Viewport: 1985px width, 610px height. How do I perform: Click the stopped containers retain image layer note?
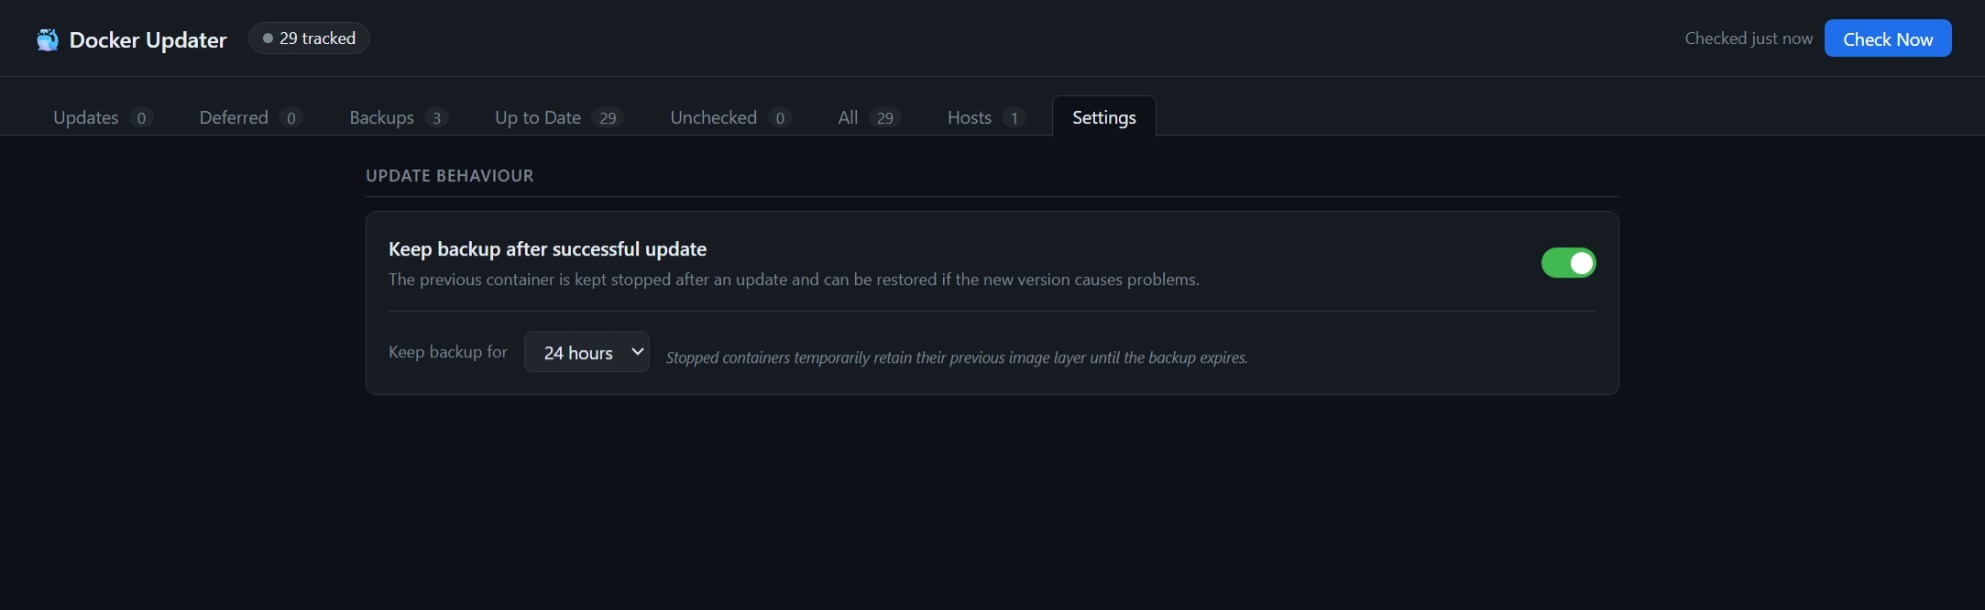957,358
